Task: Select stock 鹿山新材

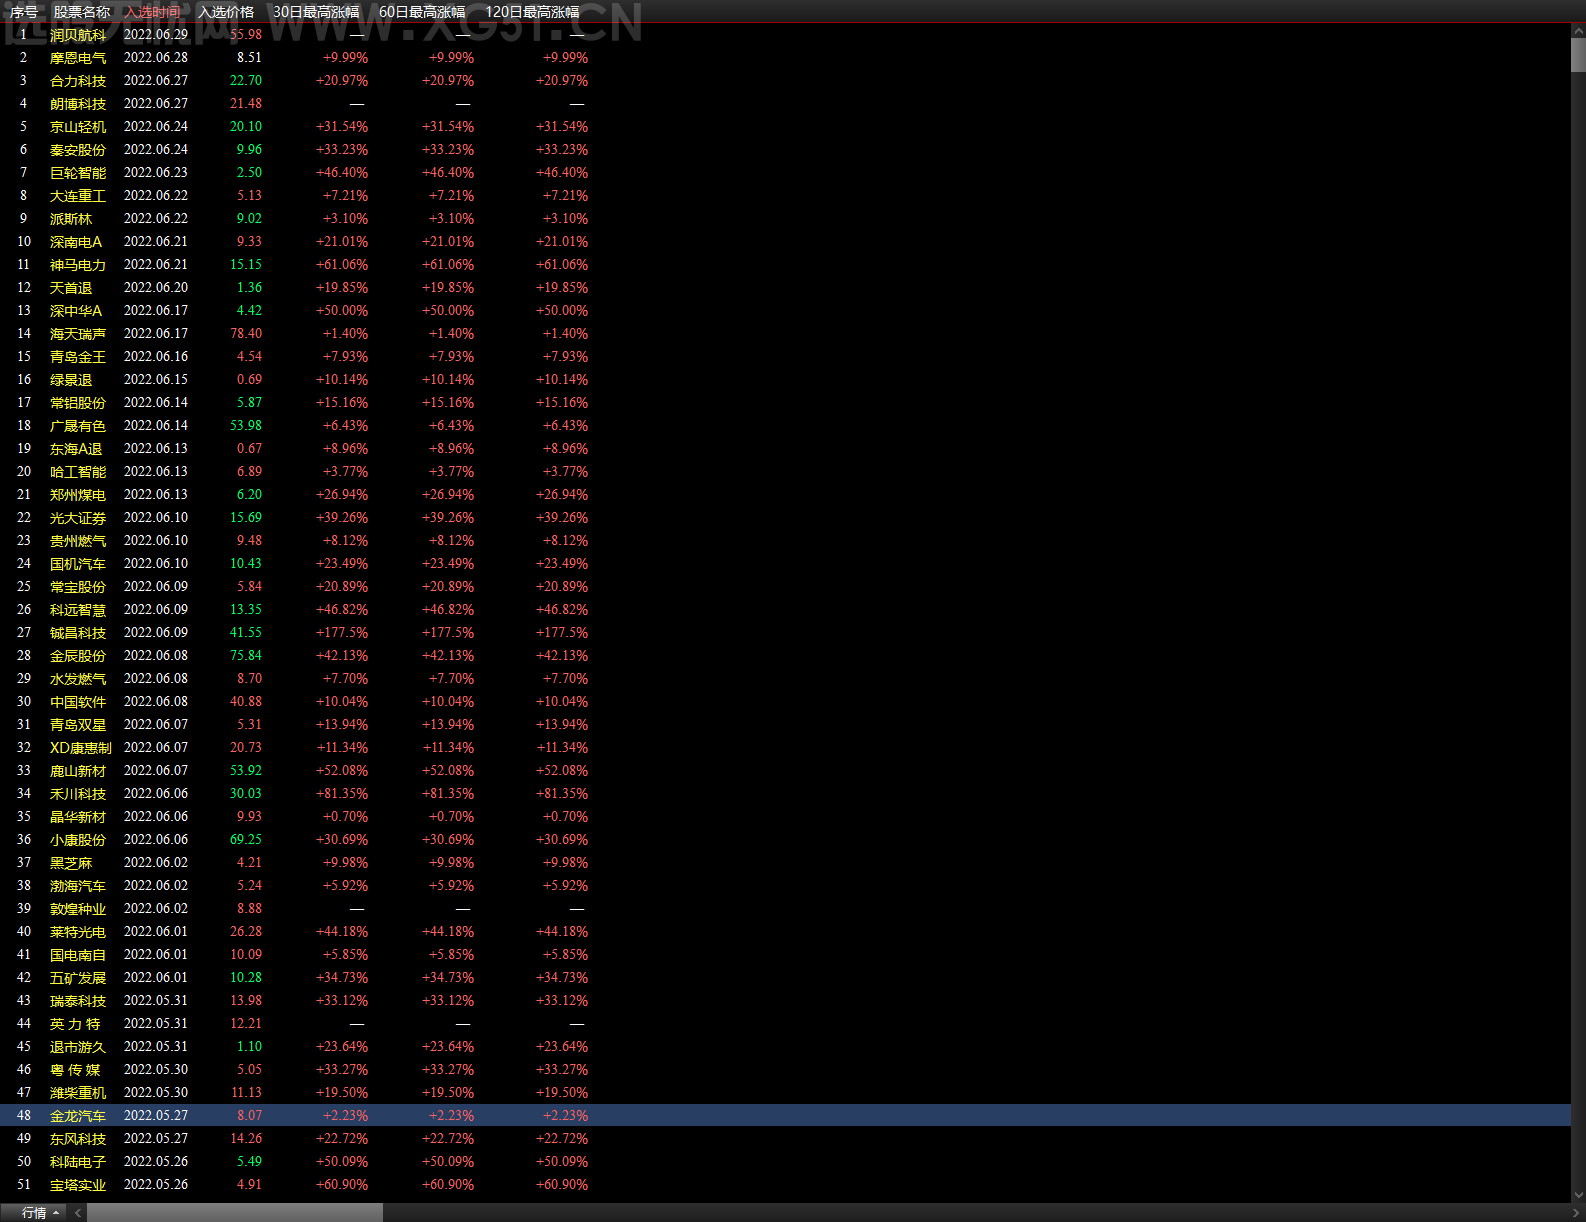Action: (78, 771)
